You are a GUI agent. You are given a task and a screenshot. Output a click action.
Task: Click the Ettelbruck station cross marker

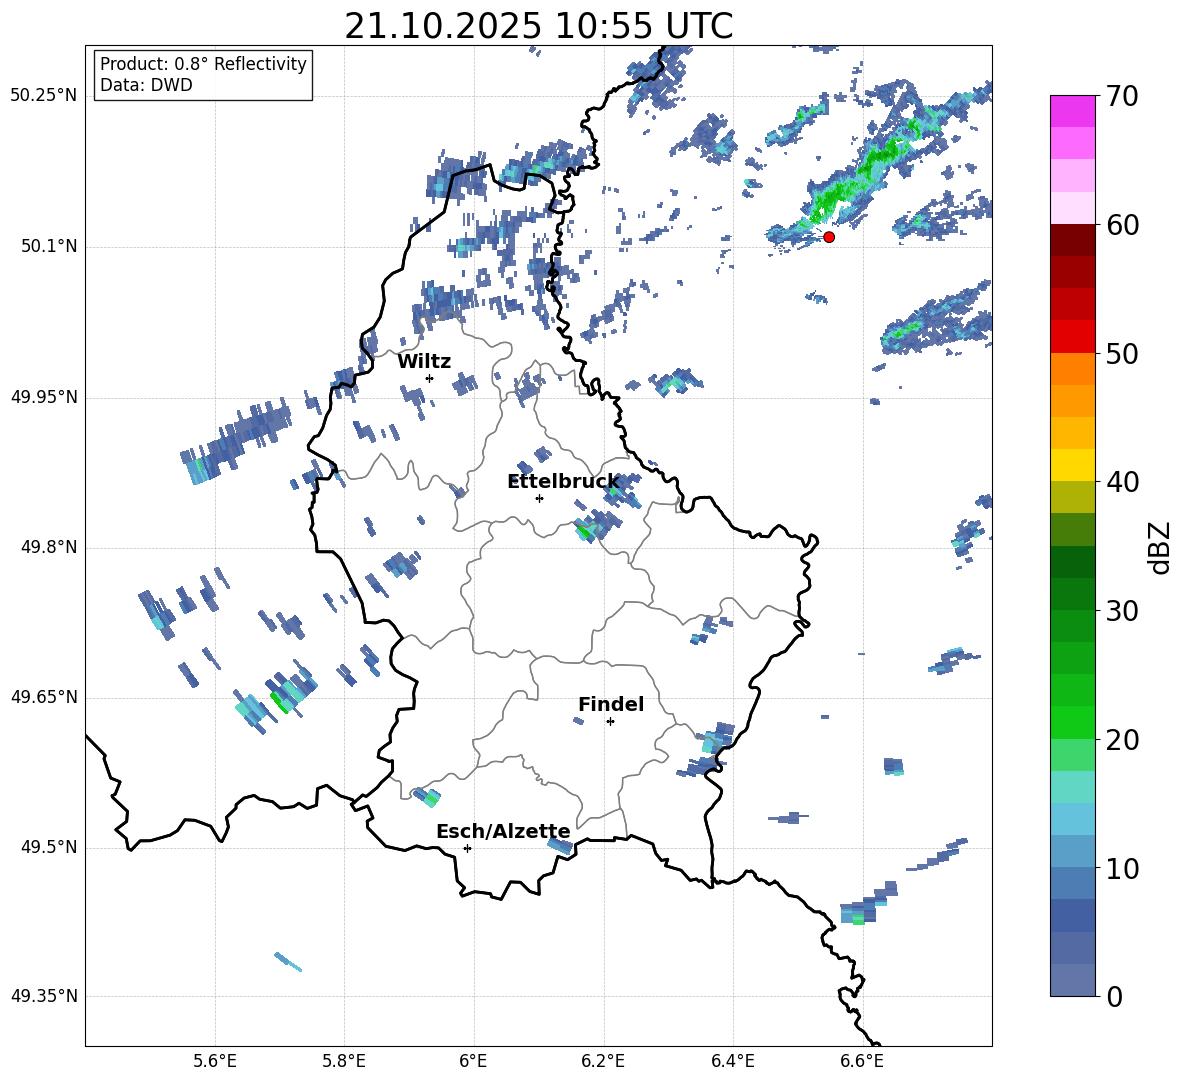click(x=539, y=498)
